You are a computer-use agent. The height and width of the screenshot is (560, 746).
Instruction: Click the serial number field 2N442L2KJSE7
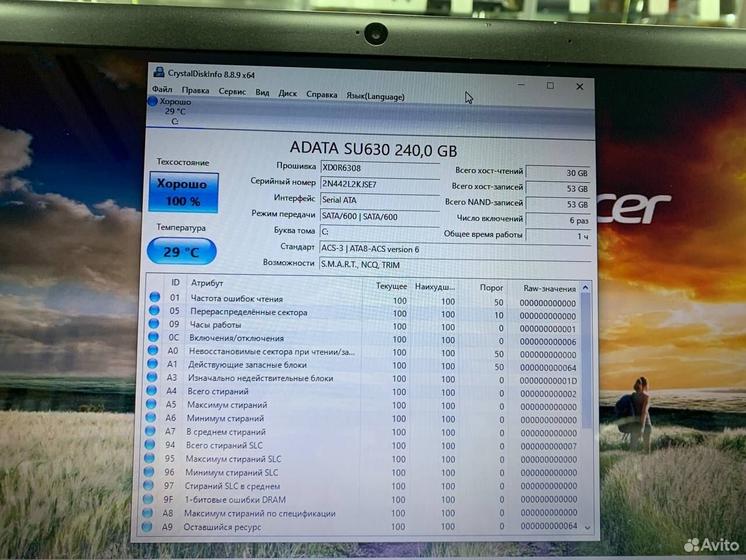click(x=378, y=184)
